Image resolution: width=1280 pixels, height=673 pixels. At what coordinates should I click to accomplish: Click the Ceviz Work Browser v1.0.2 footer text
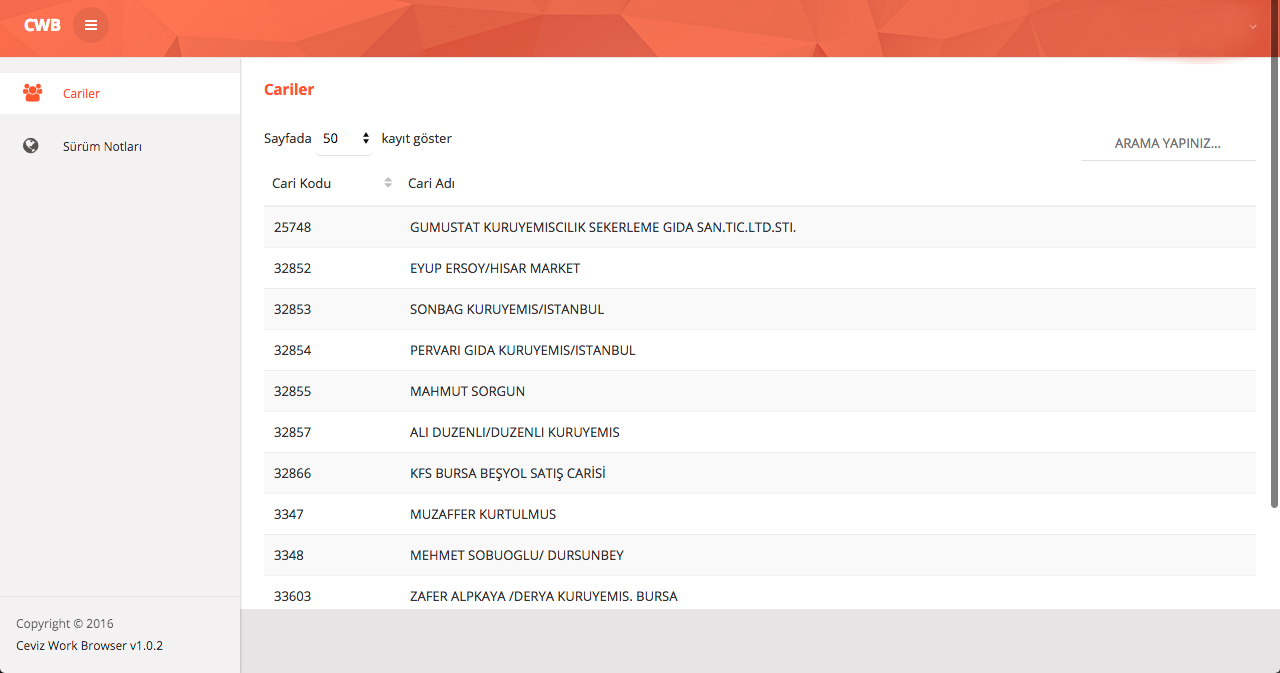click(89, 645)
